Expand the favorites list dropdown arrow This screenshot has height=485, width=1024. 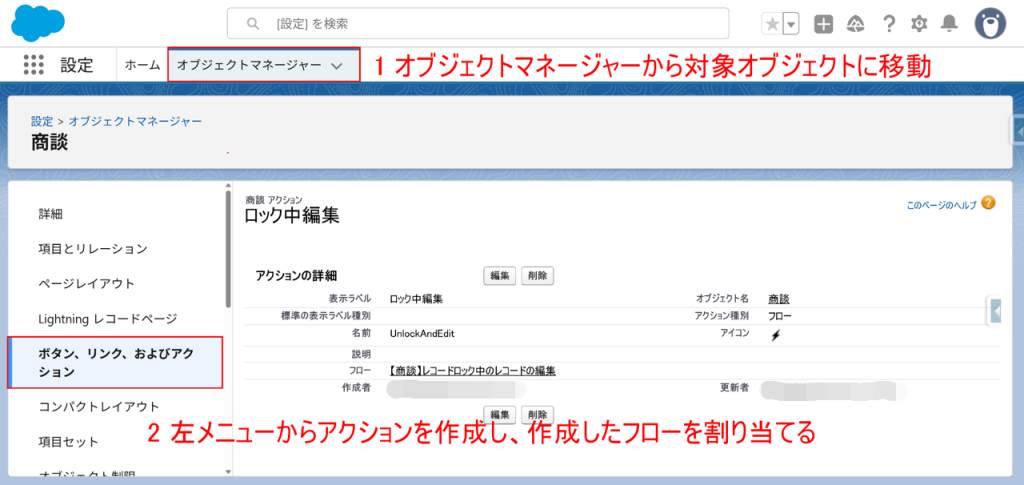[791, 23]
